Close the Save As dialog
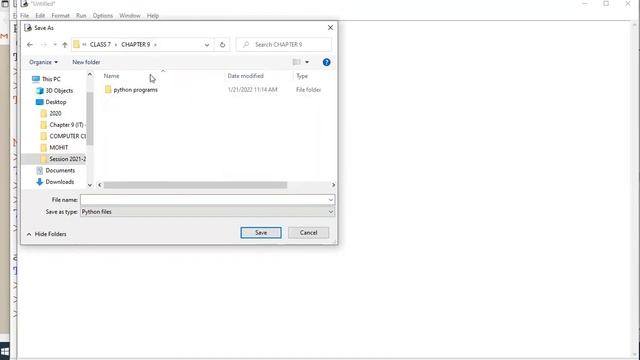 (x=330, y=28)
